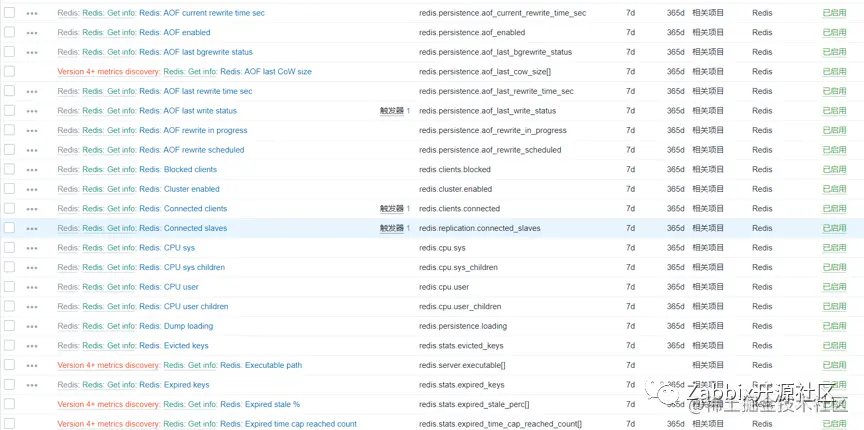Open the Redis: CPU sys children item link
Viewport: 864px width, 430px height.
(x=182, y=267)
